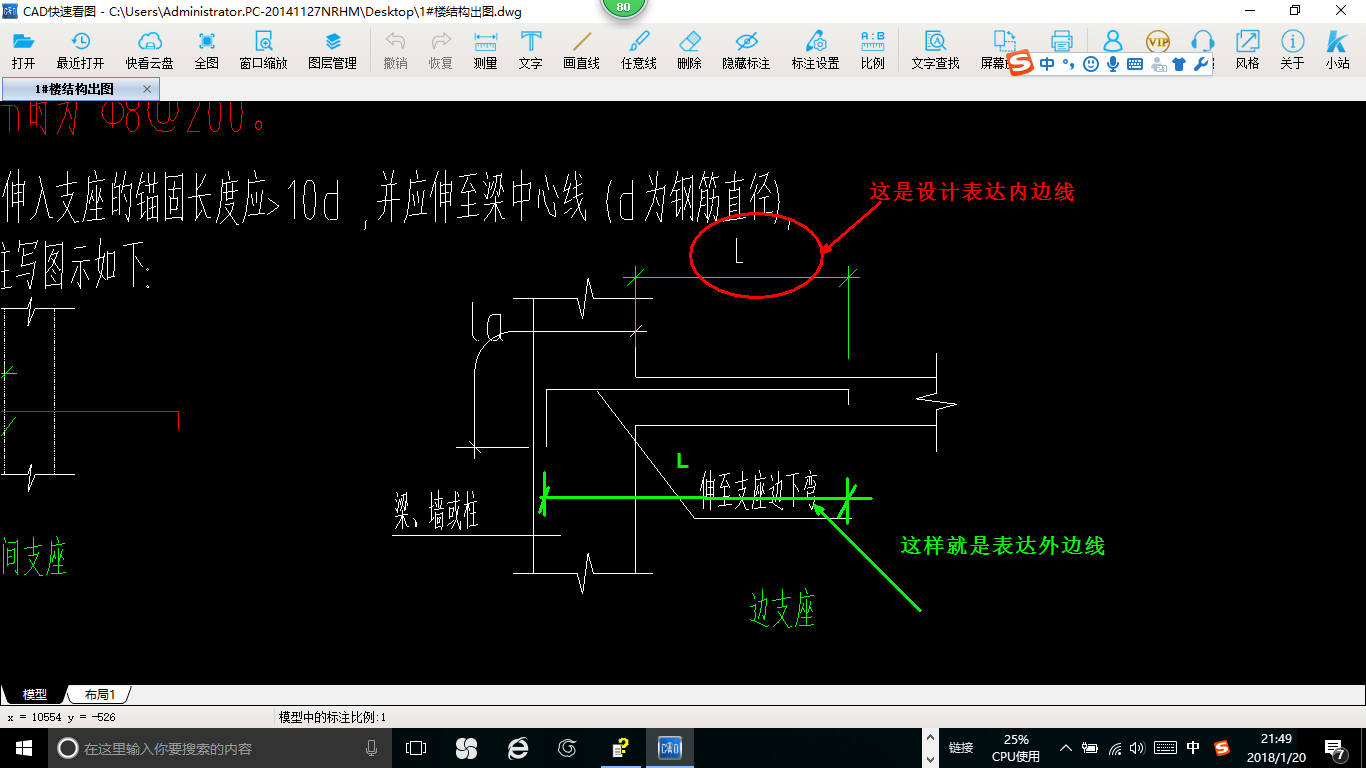Click the Sogou S logo on toolbar

[x=1019, y=63]
